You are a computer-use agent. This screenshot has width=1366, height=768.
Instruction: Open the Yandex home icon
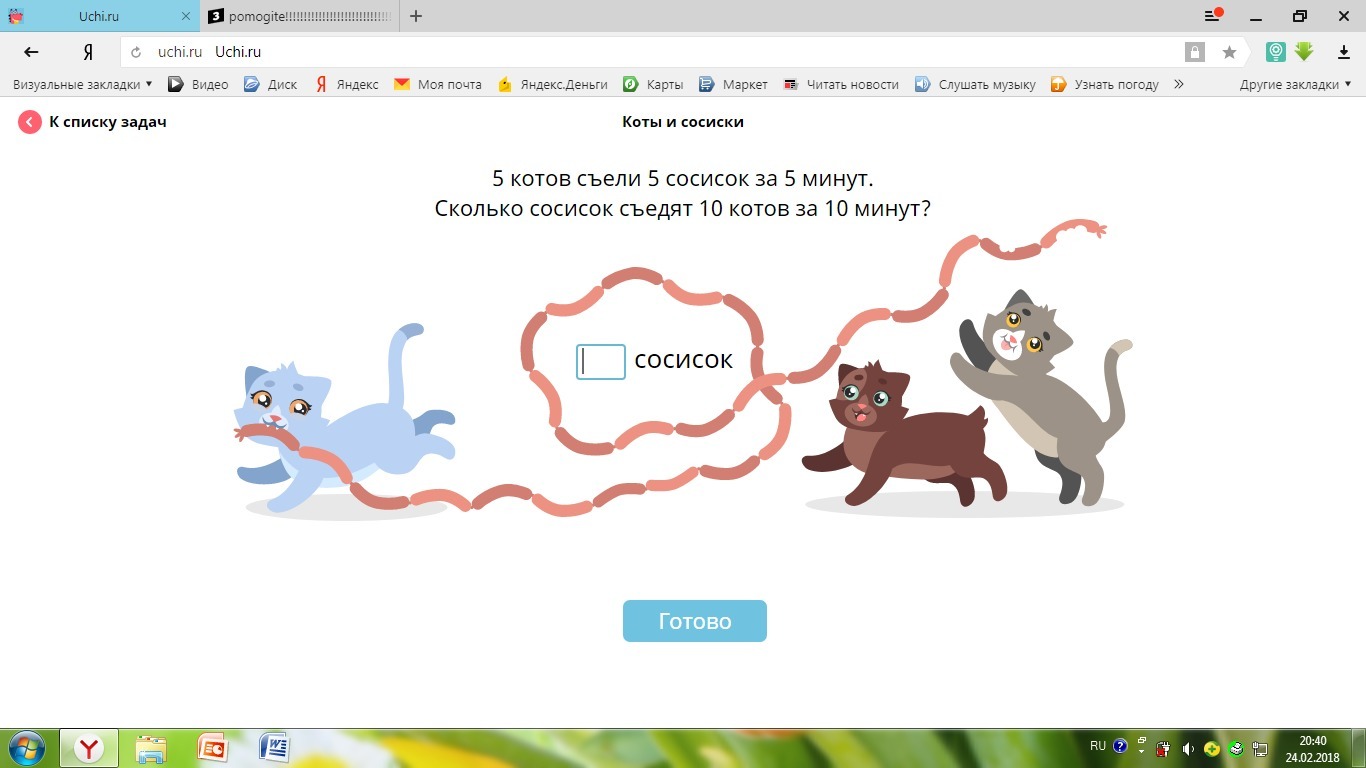click(x=88, y=52)
